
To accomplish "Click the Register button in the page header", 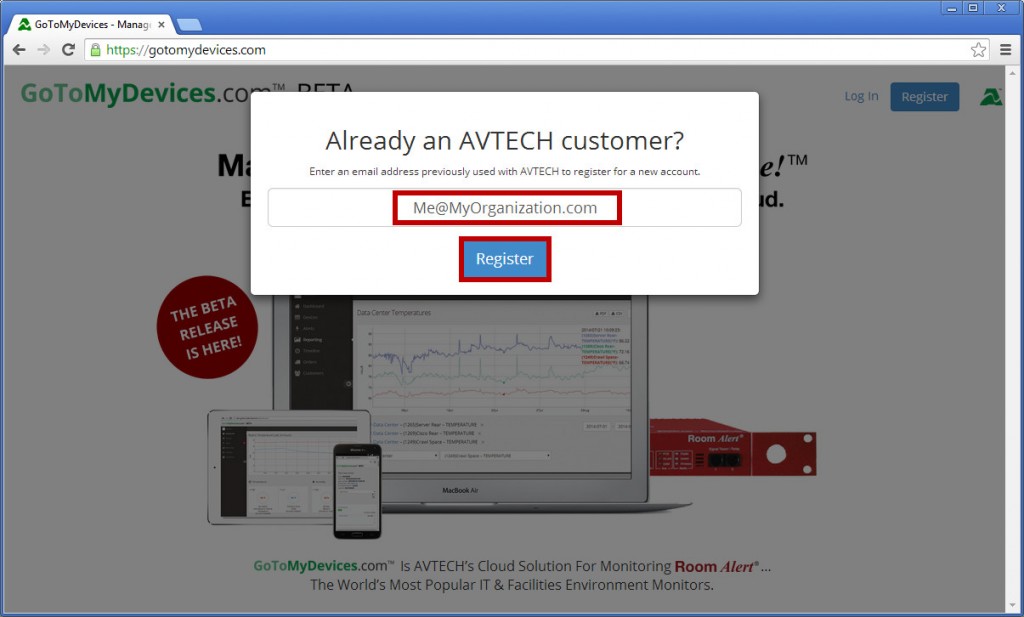I will 924,96.
